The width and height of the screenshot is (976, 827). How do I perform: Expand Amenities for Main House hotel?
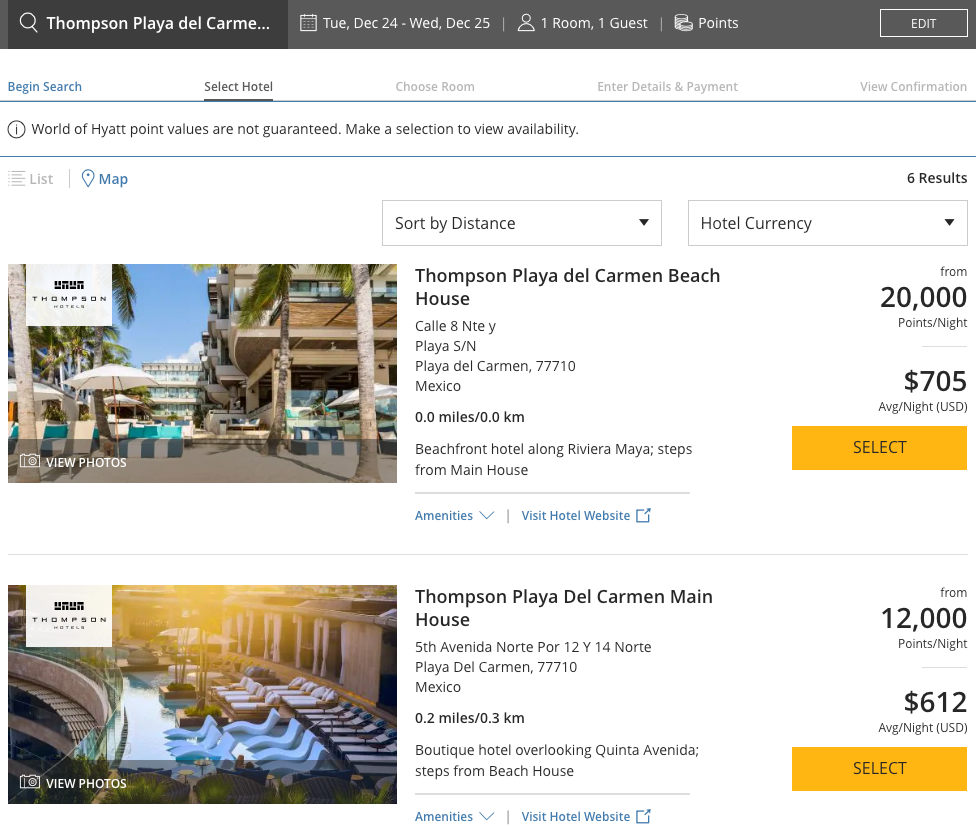(454, 817)
